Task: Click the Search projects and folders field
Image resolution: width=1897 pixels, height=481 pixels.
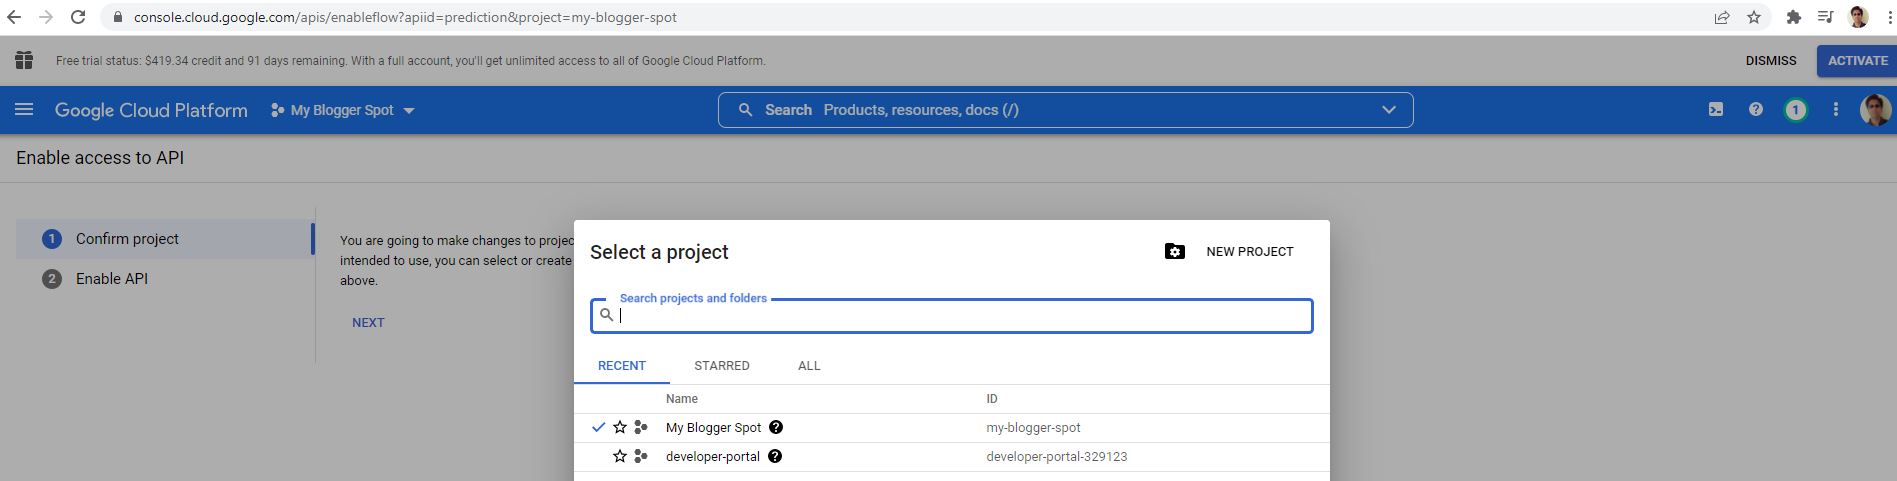Action: pyautogui.click(x=960, y=316)
